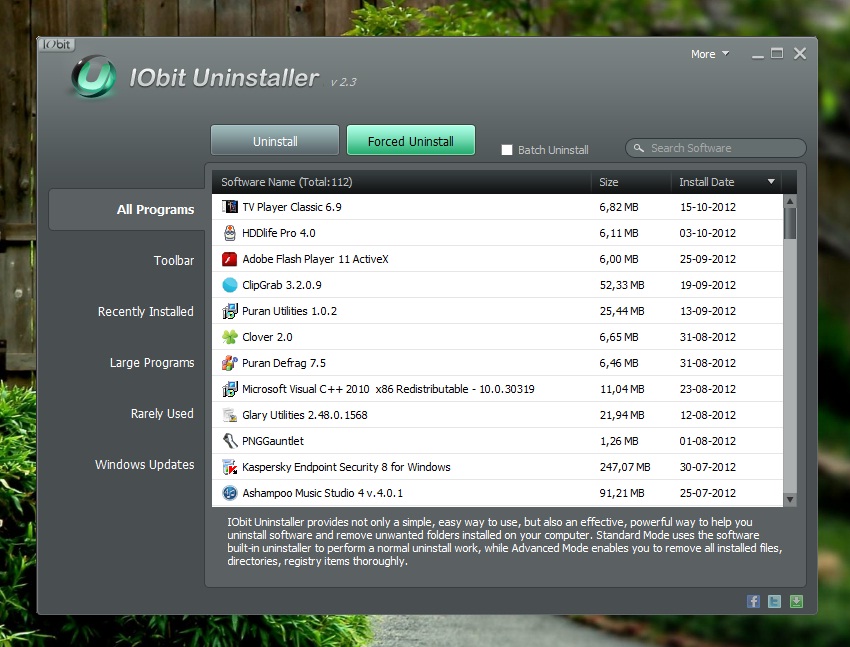Select Microsoft Visual C++ 2010 Redistributable
Image resolution: width=850 pixels, height=647 pixels.
coord(497,389)
